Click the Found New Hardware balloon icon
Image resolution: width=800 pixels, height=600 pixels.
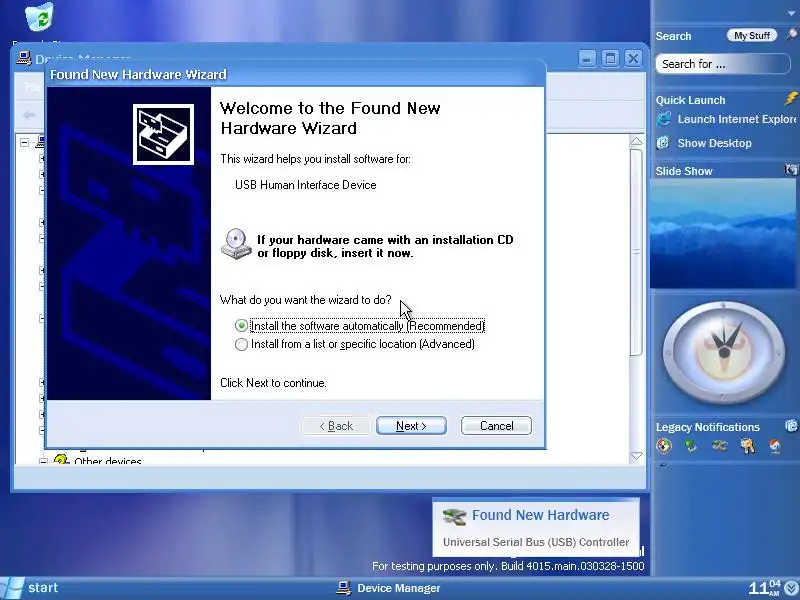(454, 516)
